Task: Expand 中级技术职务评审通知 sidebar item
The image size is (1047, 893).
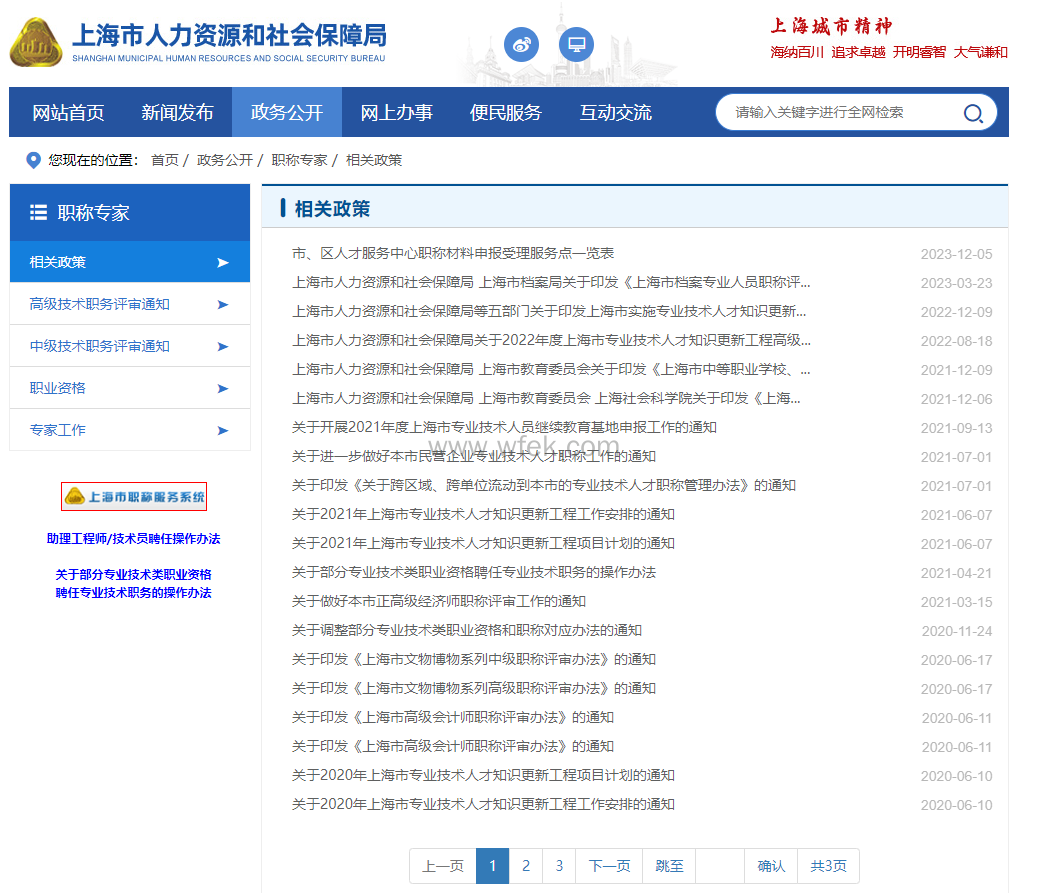Action: (130, 346)
